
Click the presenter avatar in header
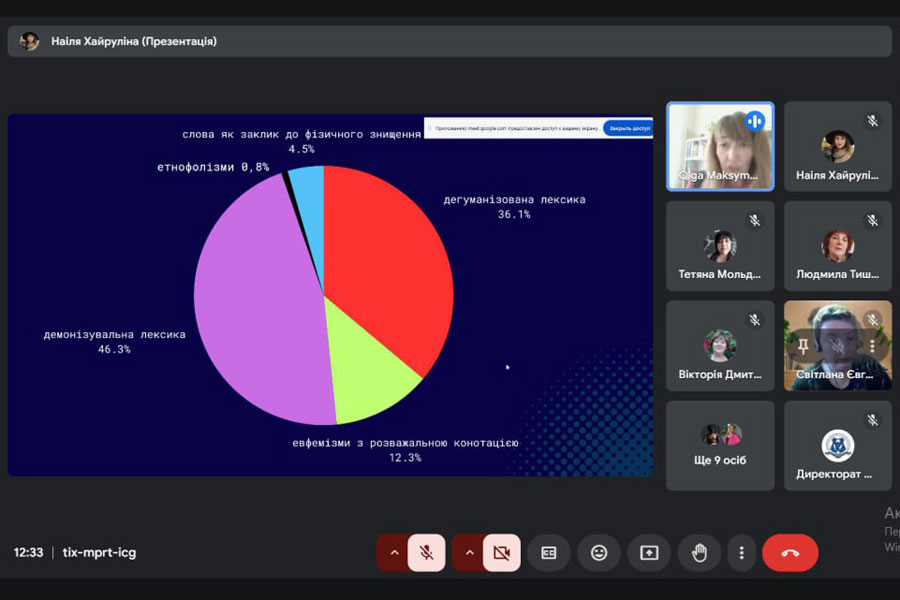pyautogui.click(x=29, y=41)
